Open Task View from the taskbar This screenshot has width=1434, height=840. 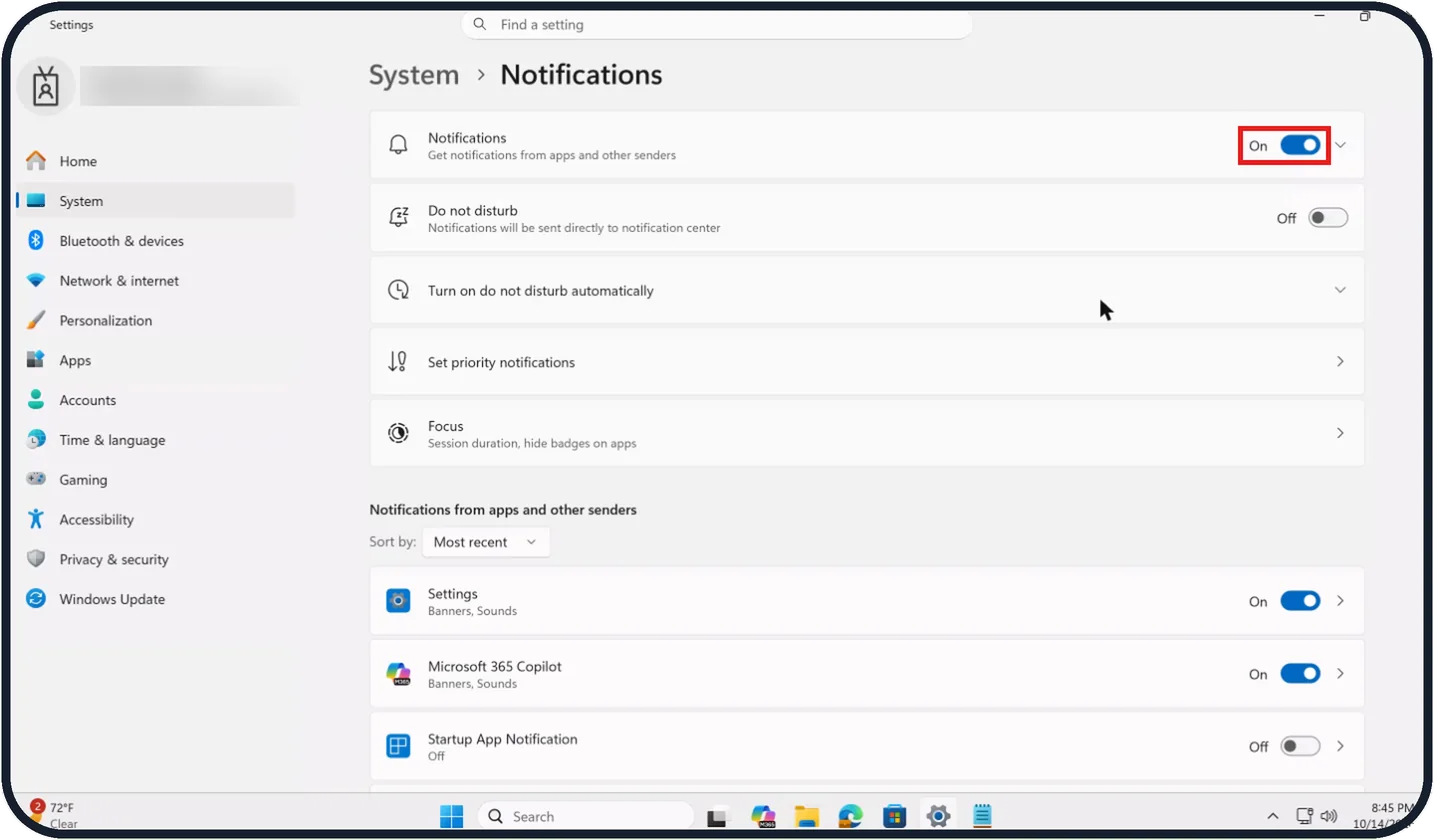coord(717,816)
